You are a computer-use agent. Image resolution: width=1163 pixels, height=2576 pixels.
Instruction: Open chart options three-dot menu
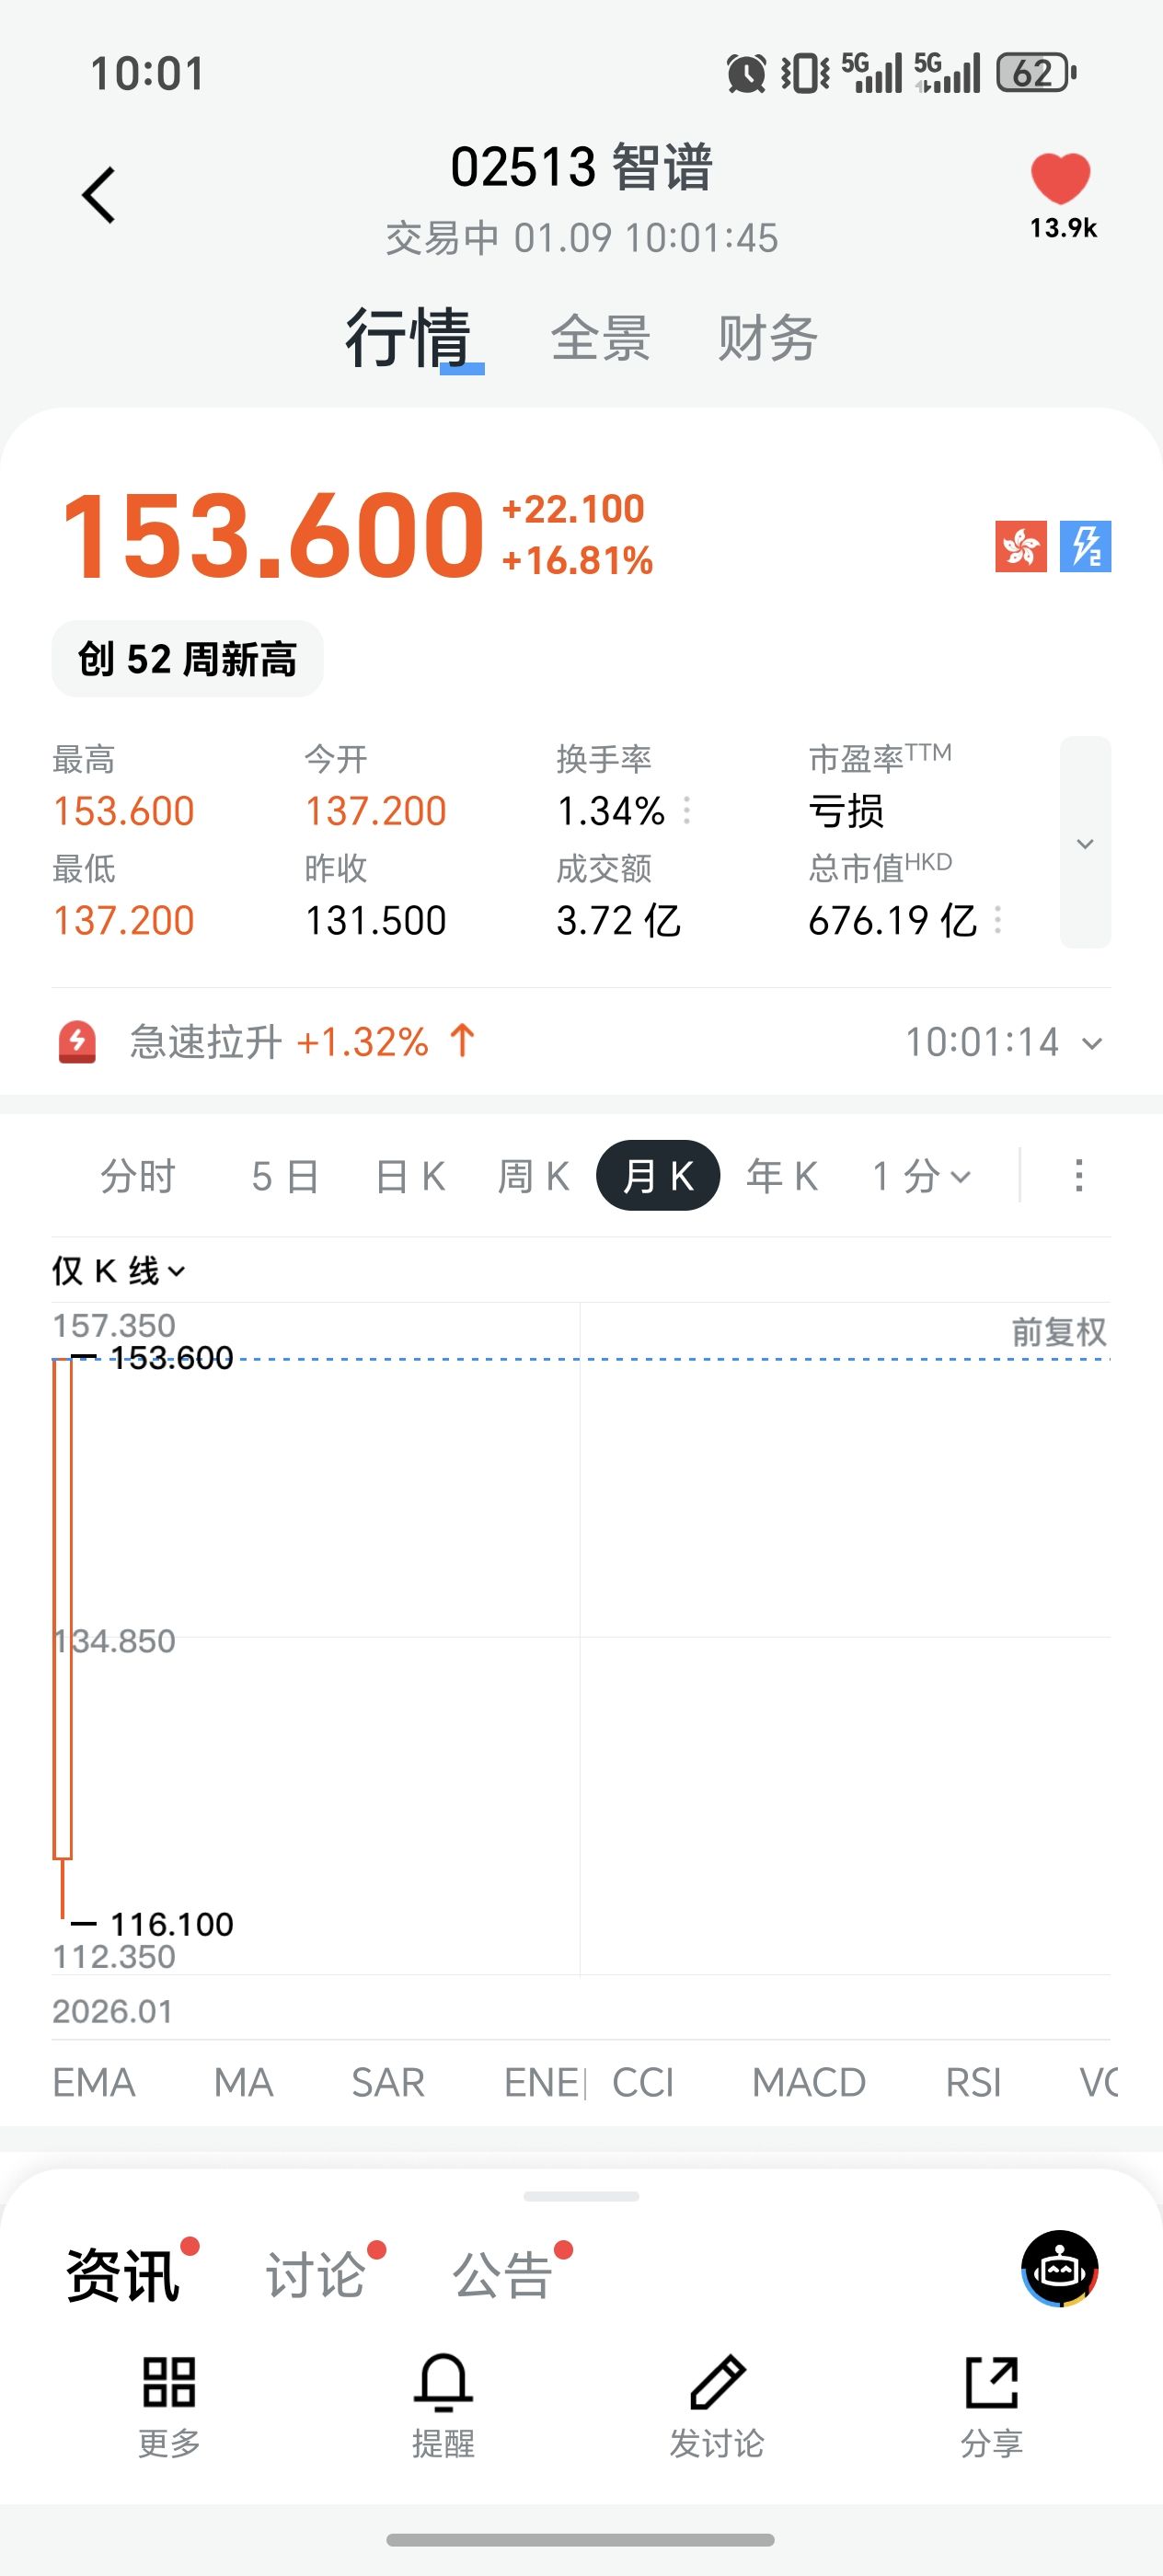pyautogui.click(x=1078, y=1176)
